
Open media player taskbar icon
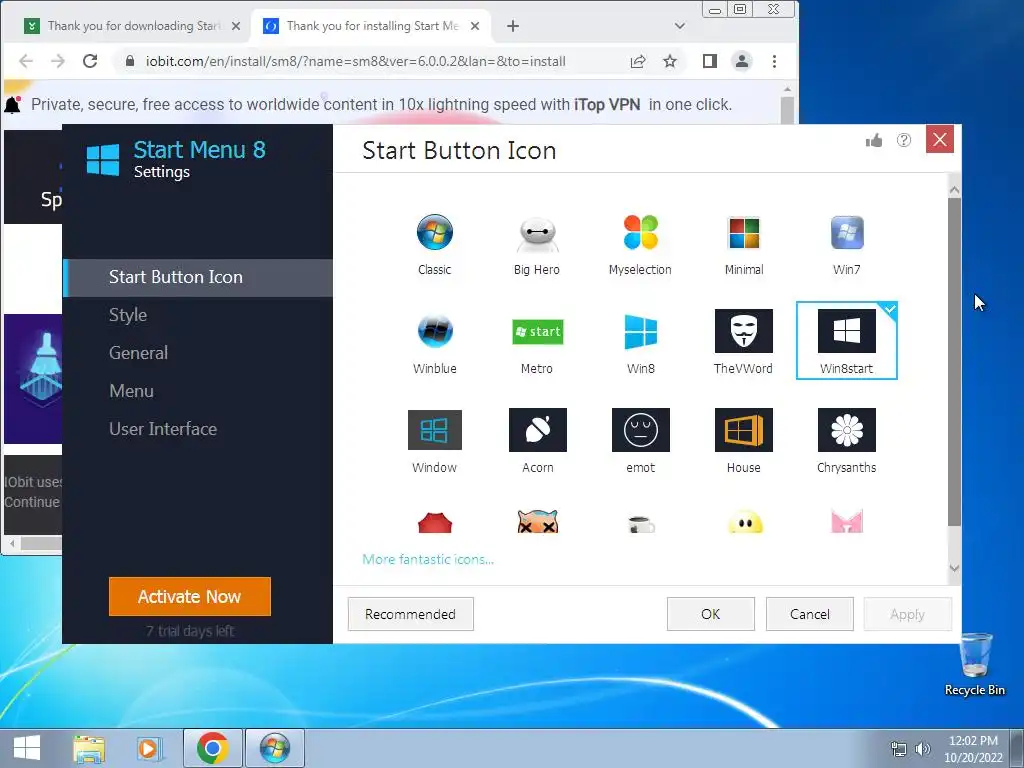click(149, 748)
